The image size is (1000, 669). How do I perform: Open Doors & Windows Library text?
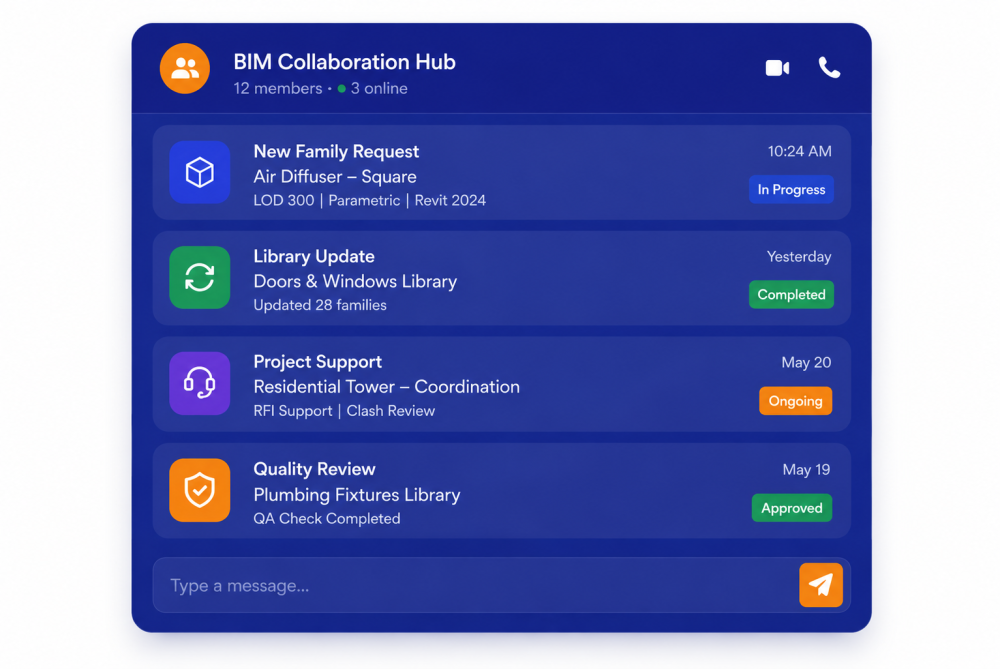pos(355,281)
